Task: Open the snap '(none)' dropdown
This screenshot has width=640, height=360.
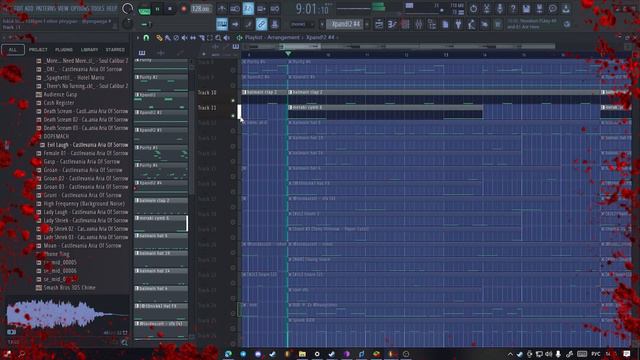Action: point(302,24)
